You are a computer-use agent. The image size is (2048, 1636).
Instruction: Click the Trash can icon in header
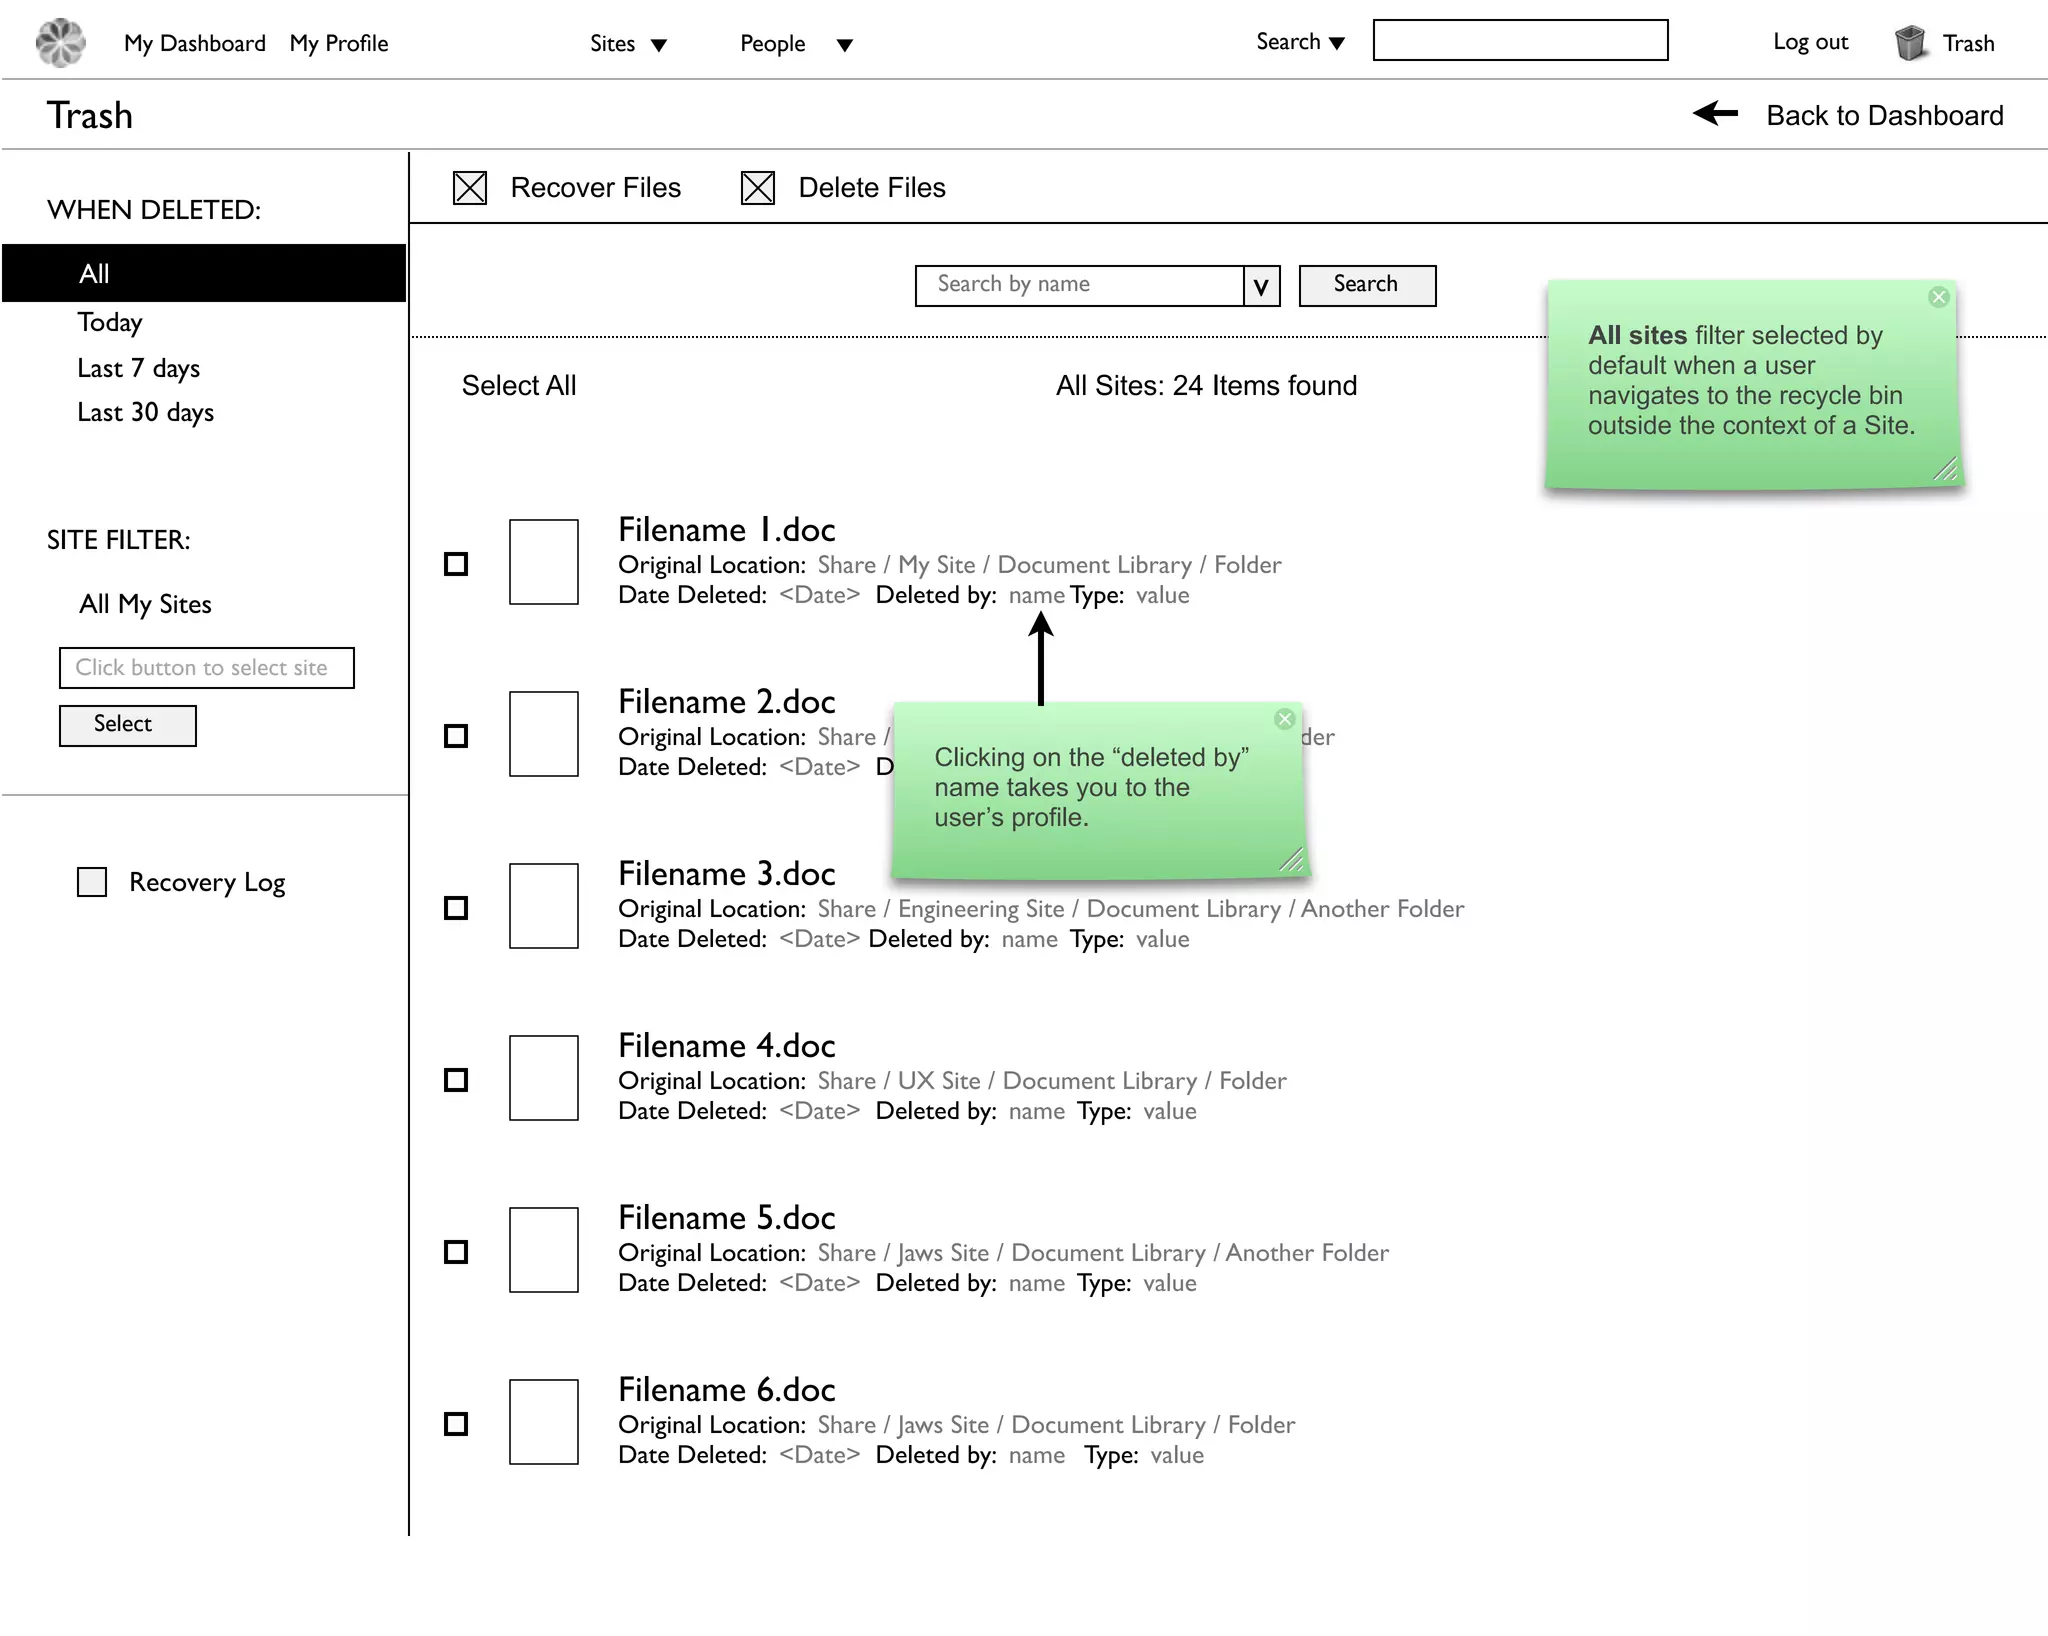1910,43
